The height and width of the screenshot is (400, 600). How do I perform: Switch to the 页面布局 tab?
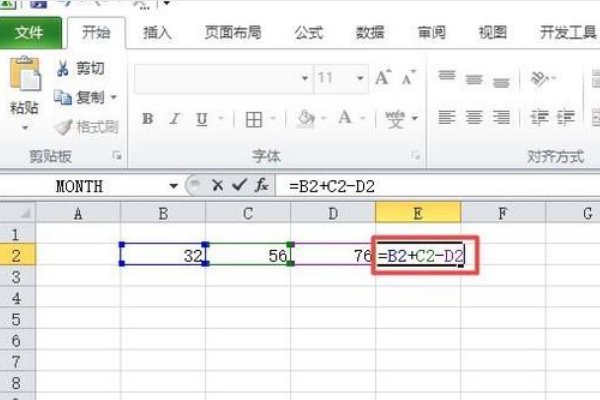point(233,33)
